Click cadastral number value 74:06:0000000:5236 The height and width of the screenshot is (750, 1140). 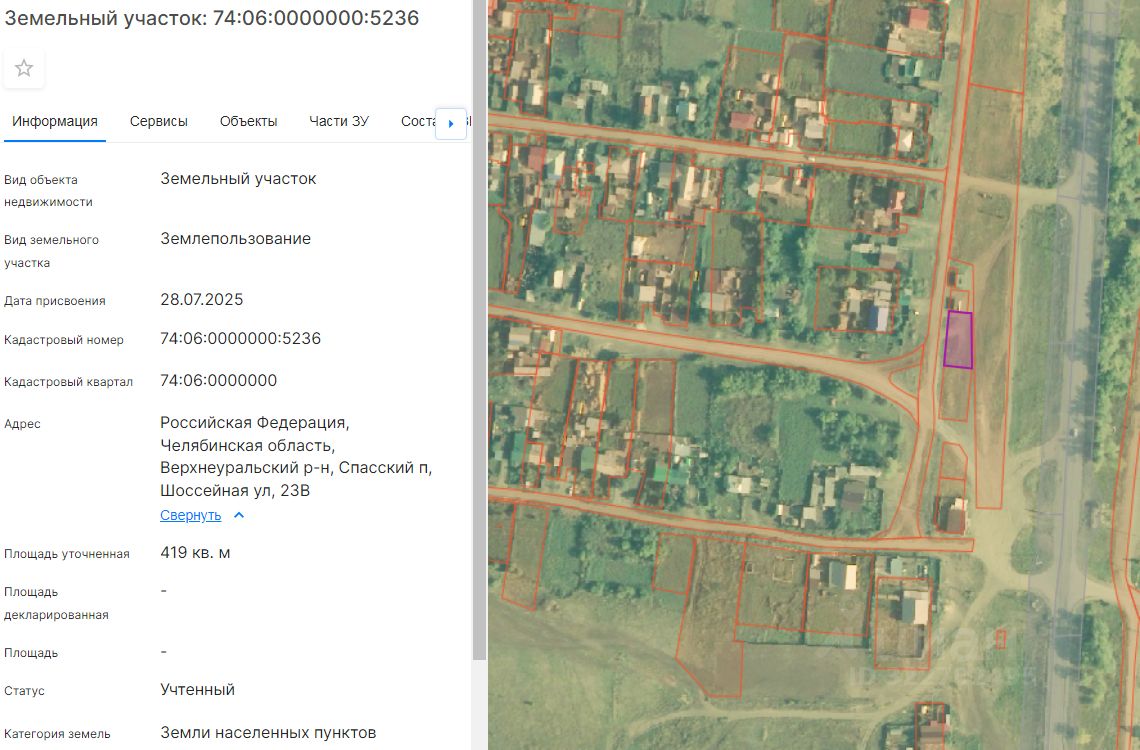point(241,339)
